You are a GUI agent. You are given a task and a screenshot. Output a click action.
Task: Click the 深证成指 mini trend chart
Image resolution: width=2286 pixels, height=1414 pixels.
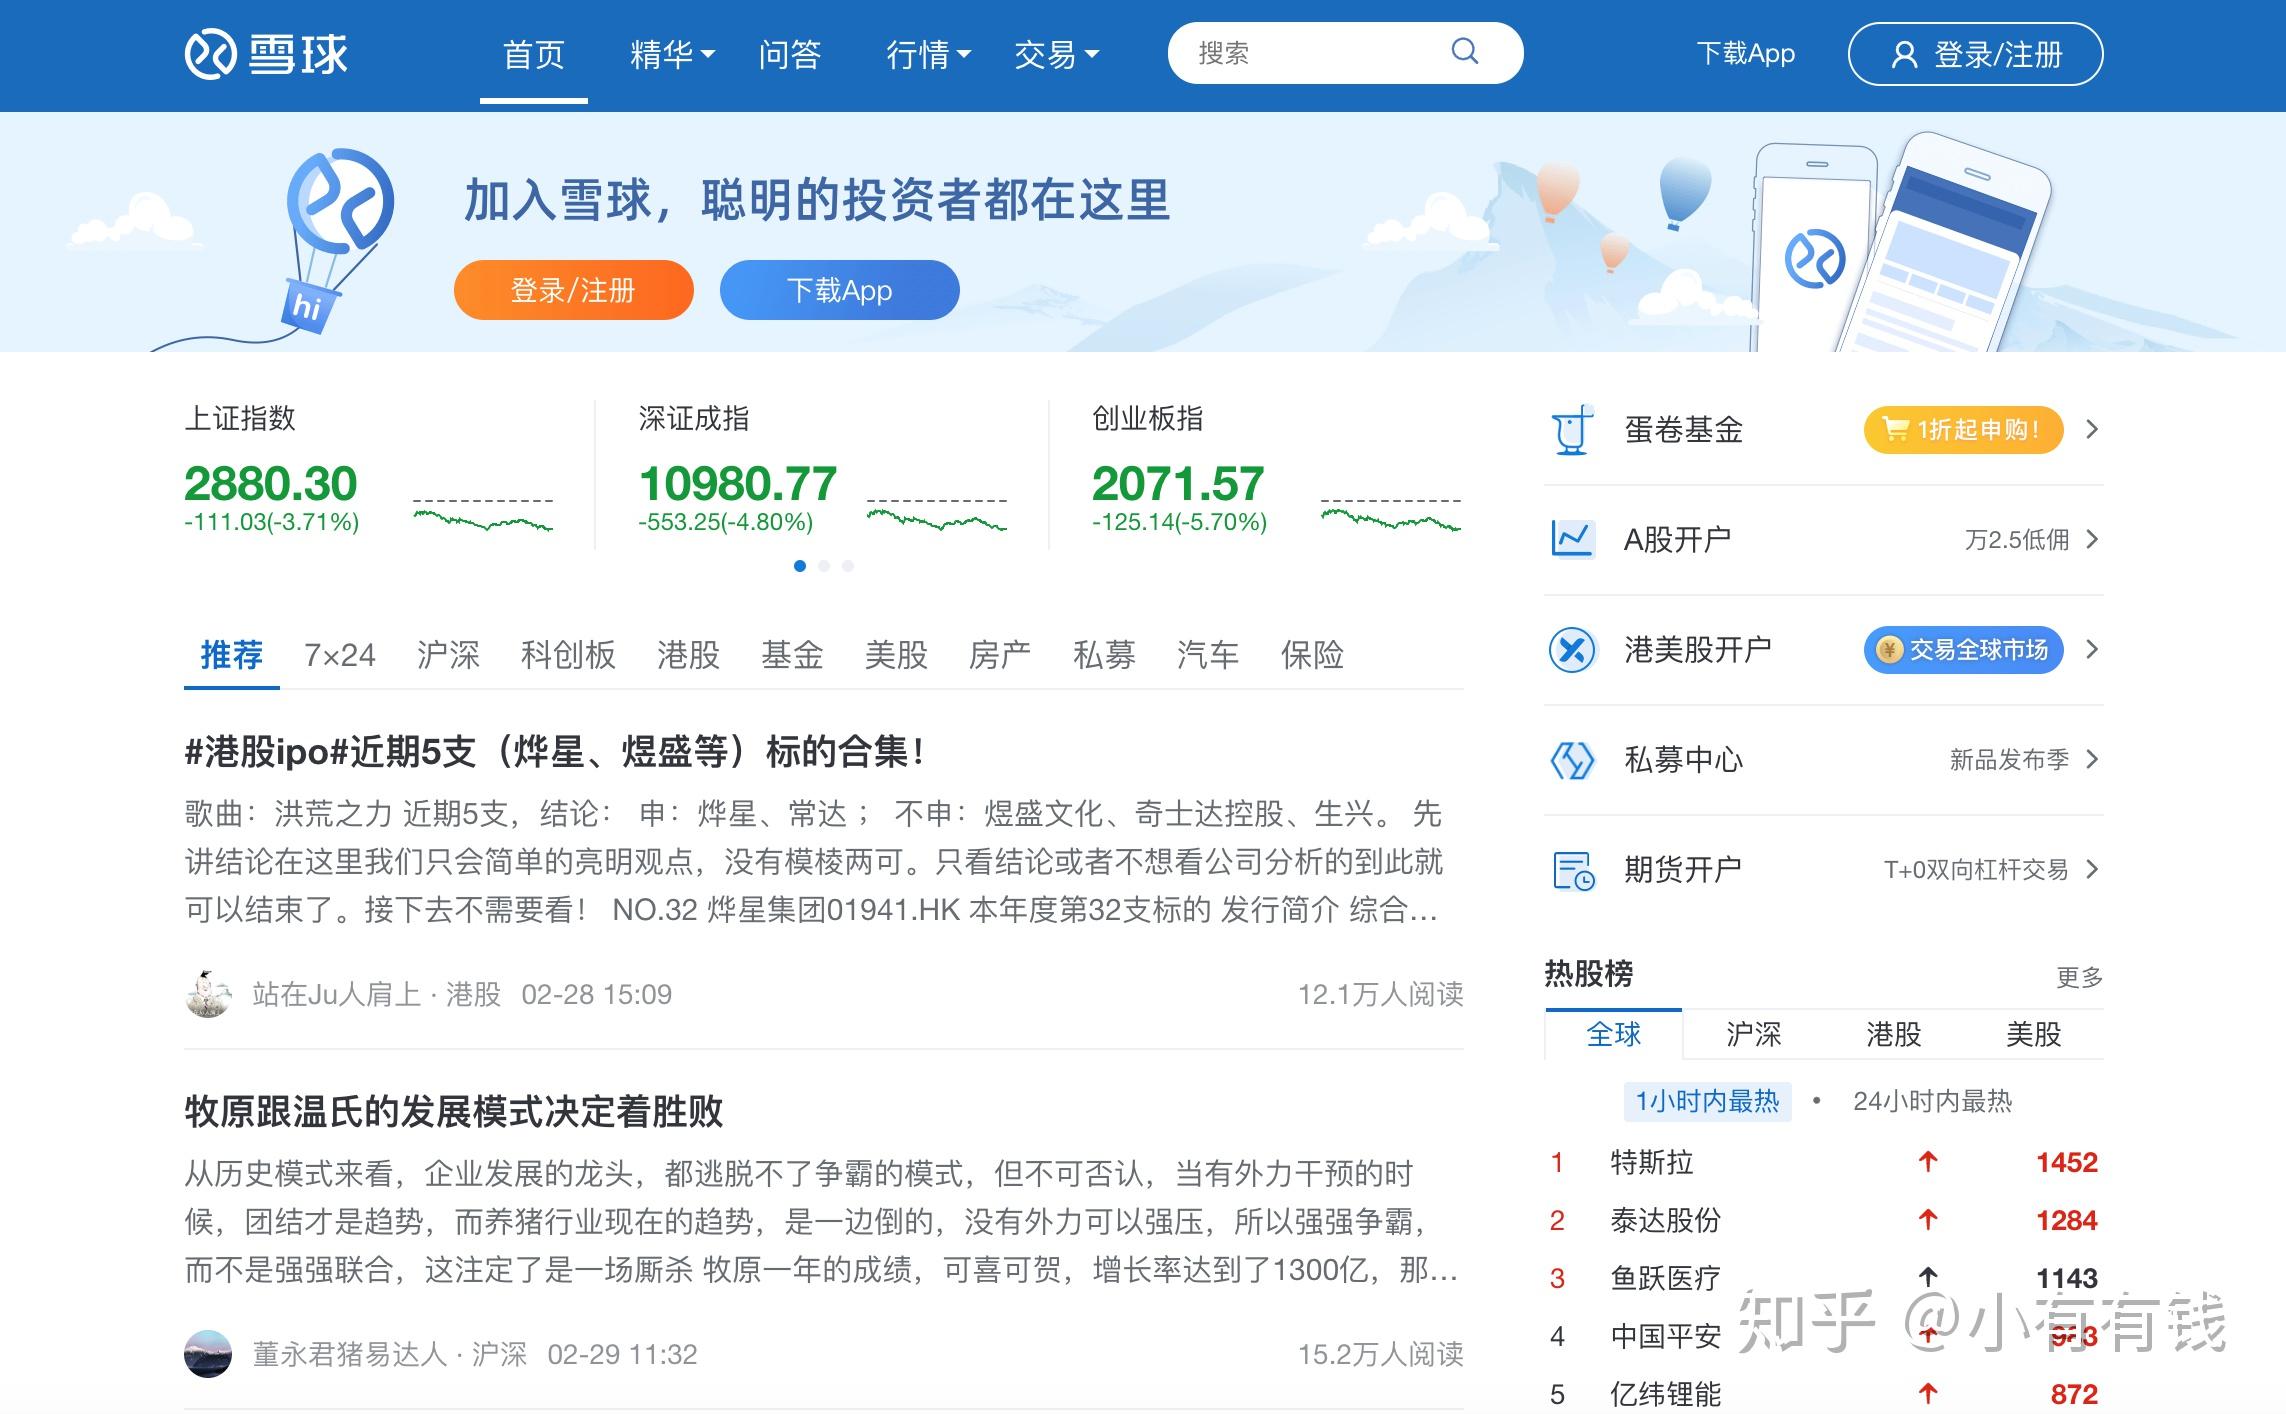(x=937, y=513)
